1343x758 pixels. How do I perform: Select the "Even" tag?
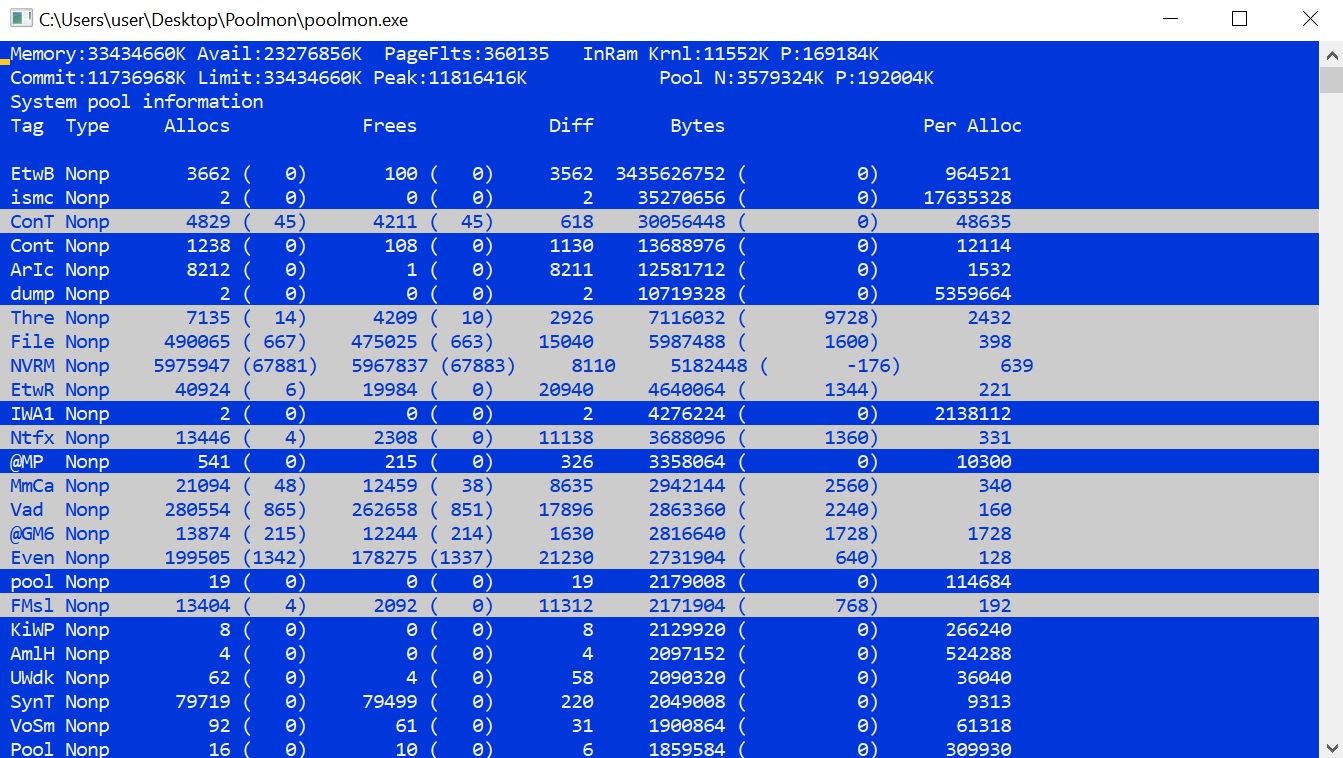point(32,558)
